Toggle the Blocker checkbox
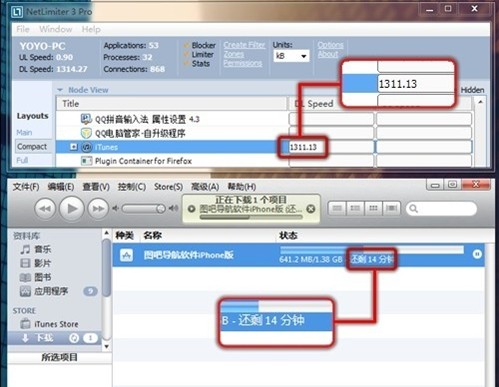The height and width of the screenshot is (387, 499). tap(187, 45)
